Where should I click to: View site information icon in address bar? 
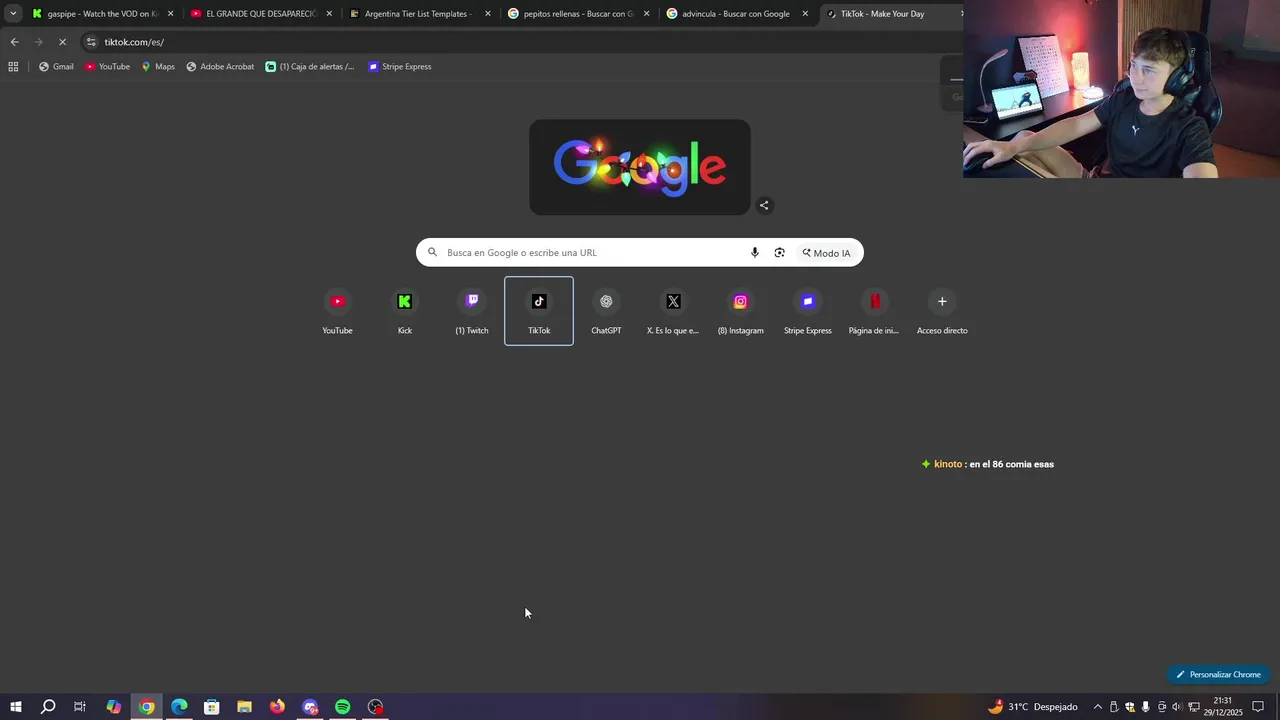[91, 42]
